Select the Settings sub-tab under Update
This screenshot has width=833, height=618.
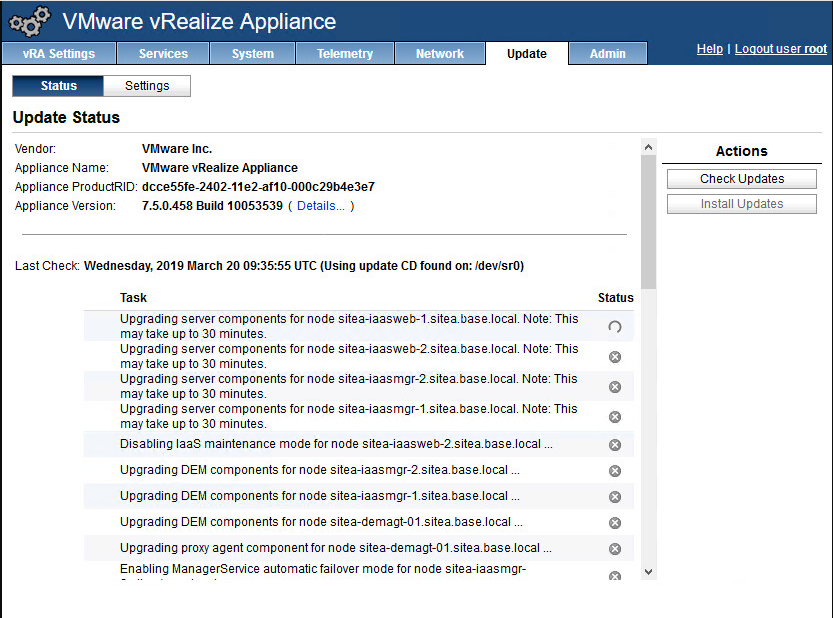(147, 86)
